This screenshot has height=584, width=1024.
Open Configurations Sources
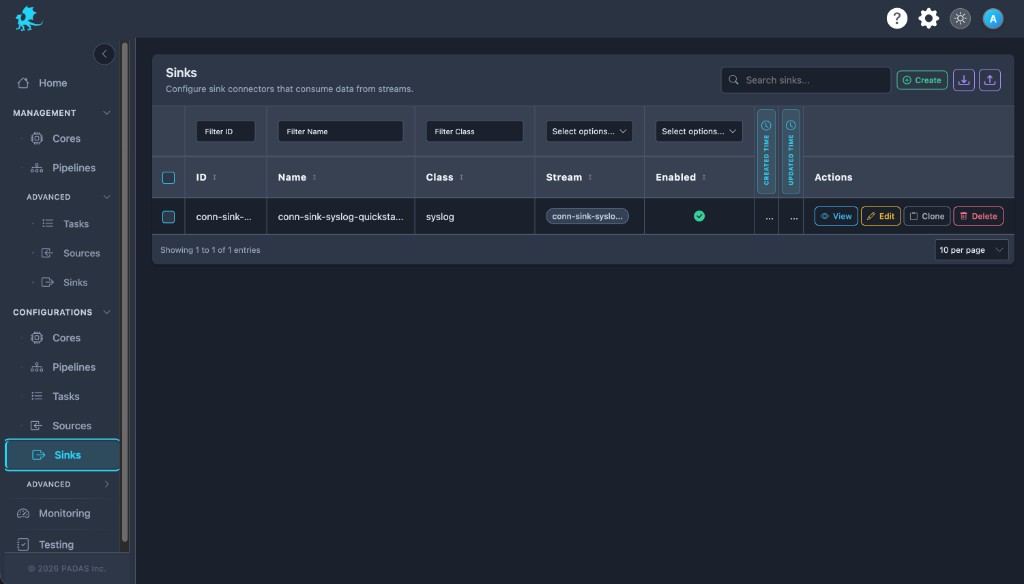[71, 426]
